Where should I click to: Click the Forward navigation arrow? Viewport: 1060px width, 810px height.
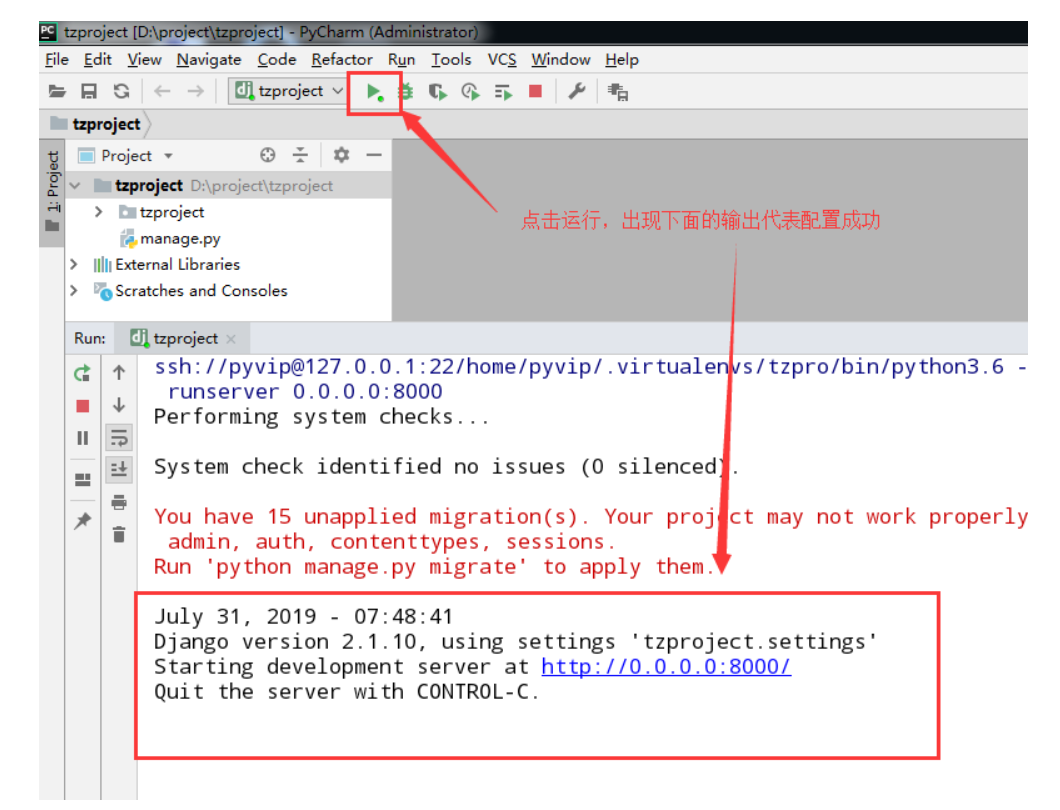tap(195, 91)
